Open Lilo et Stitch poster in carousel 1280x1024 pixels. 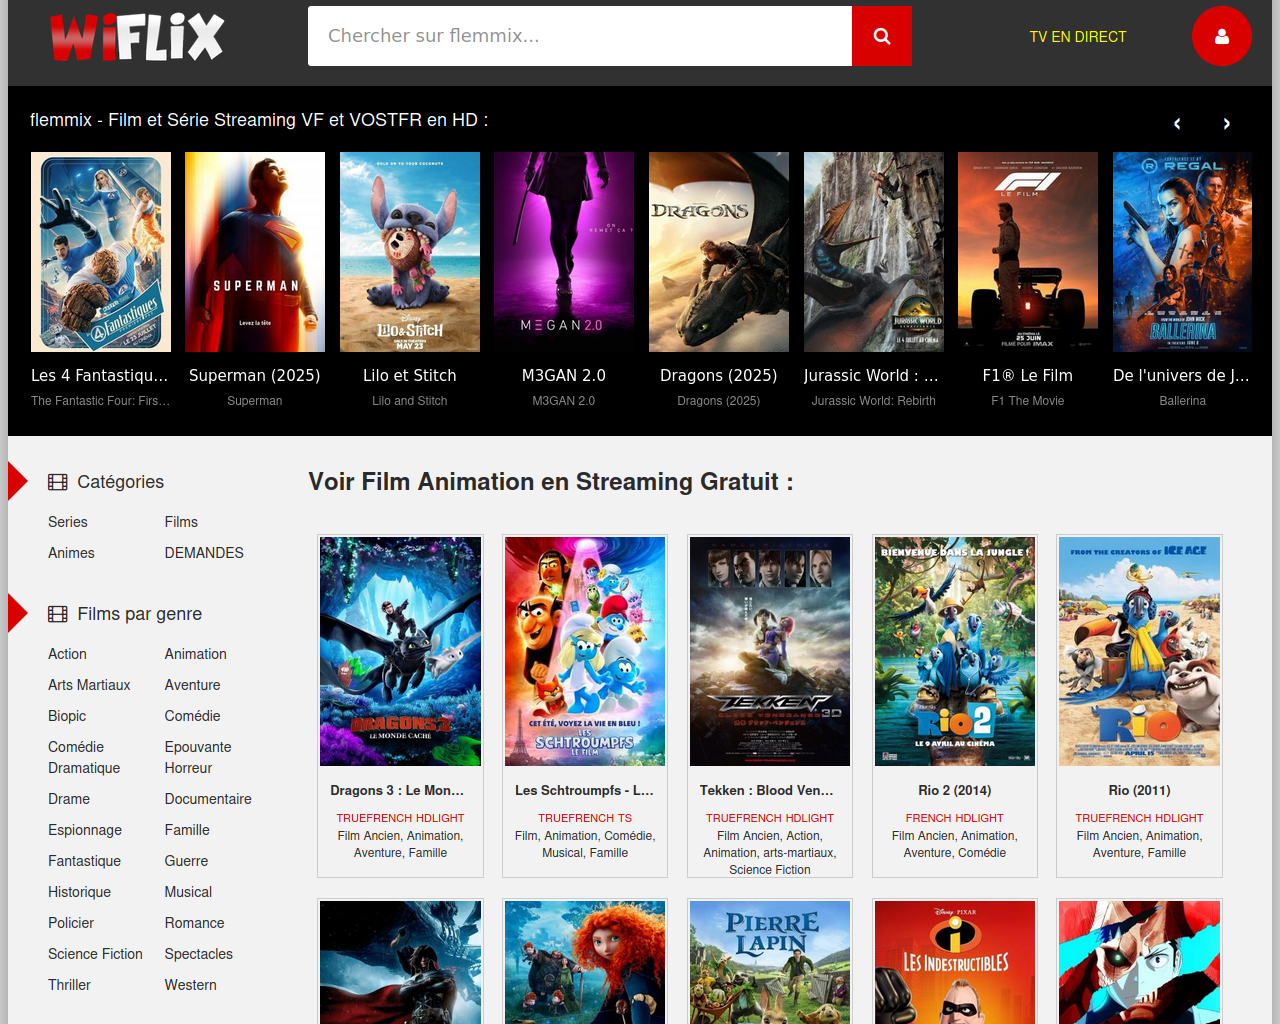410,252
